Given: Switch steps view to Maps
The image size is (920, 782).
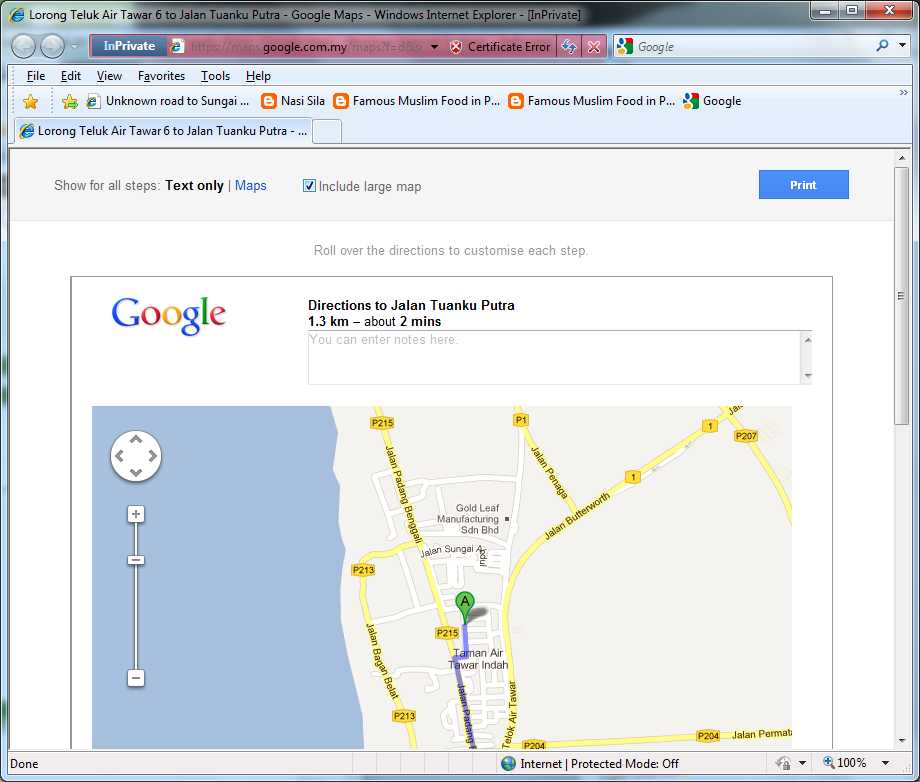Looking at the screenshot, I should point(251,185).
